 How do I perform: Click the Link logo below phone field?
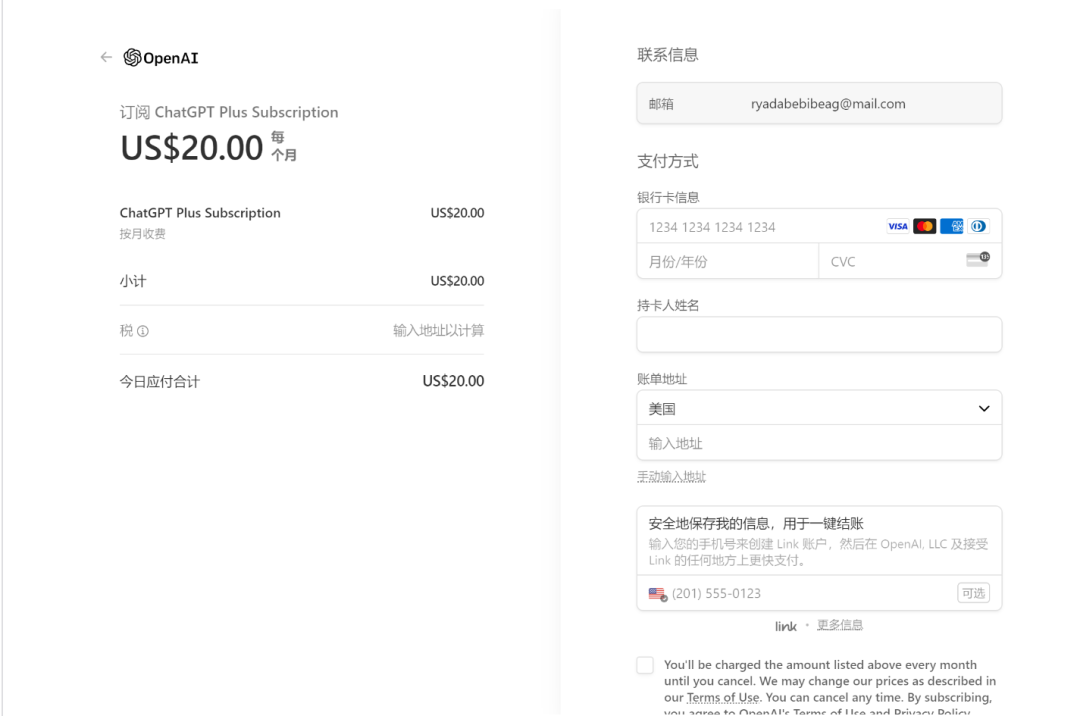click(785, 626)
